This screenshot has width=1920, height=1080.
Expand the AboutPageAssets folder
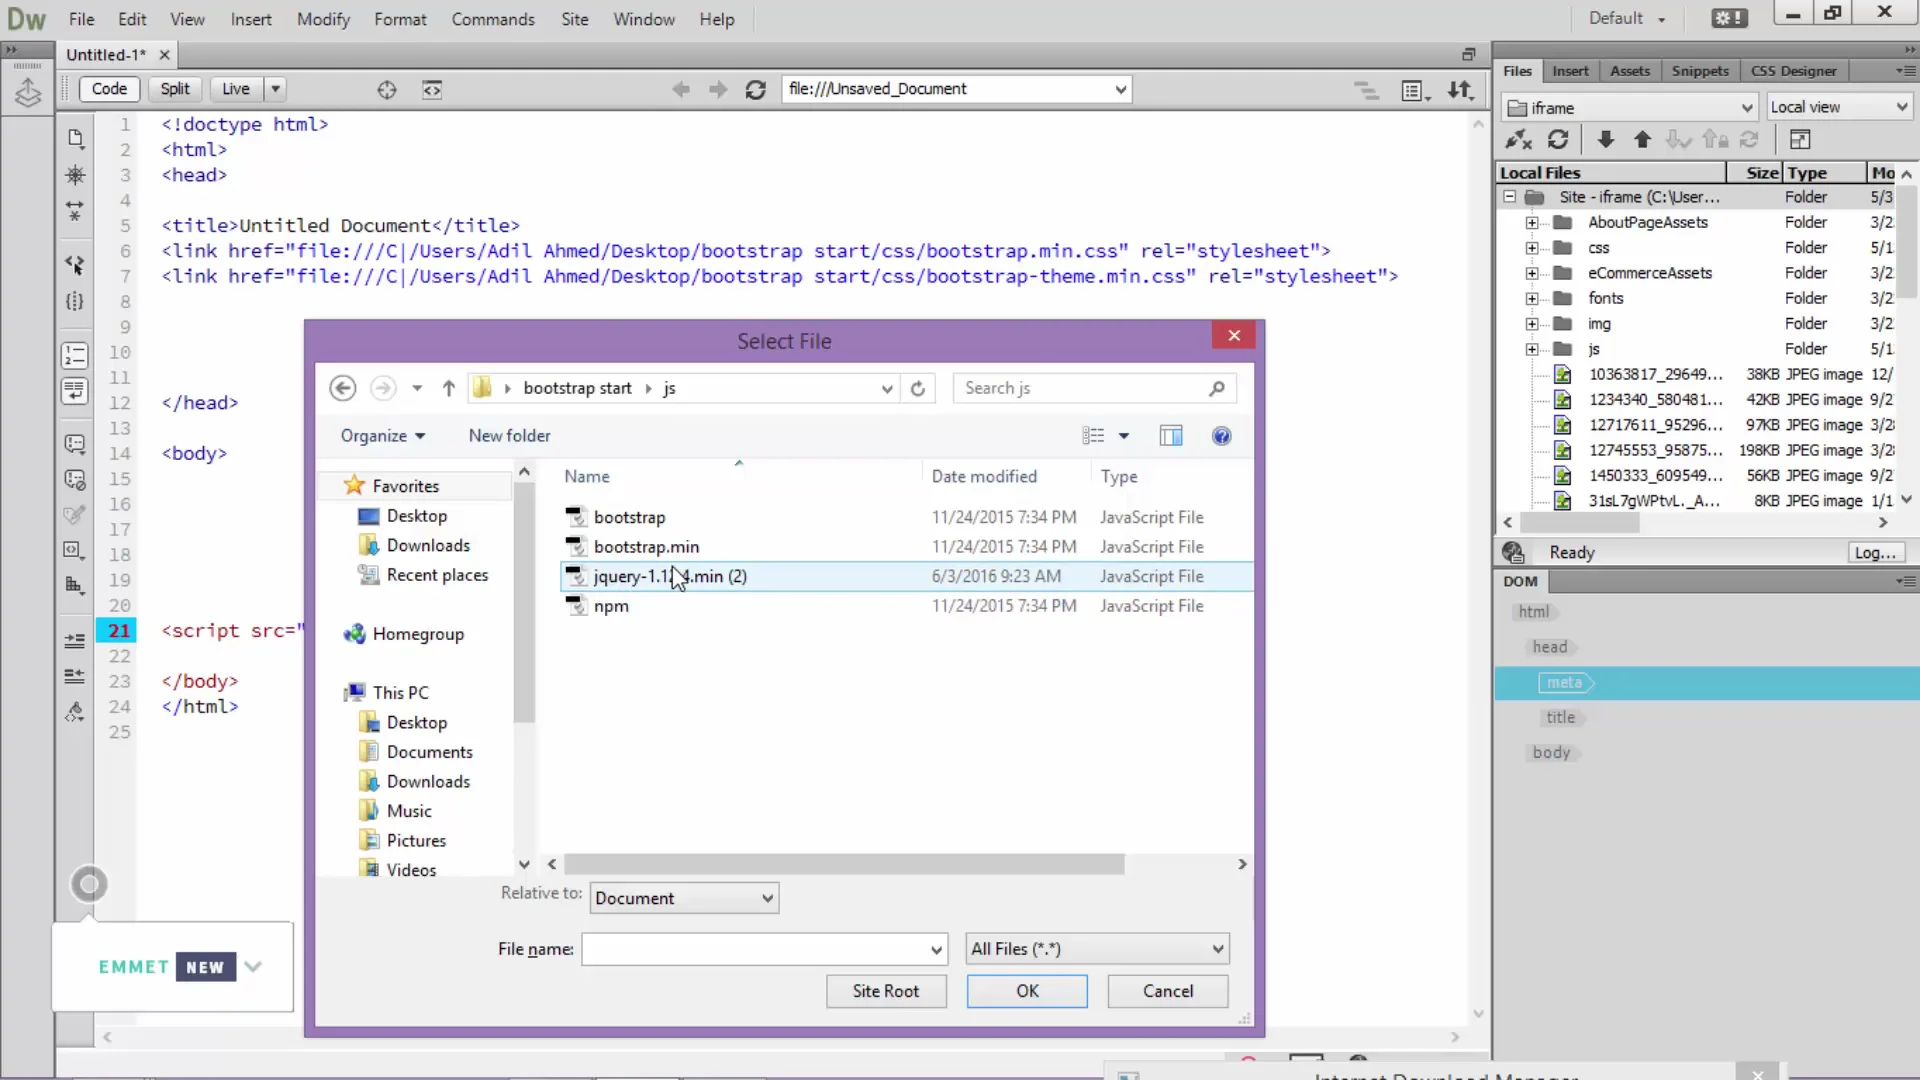click(x=1532, y=222)
